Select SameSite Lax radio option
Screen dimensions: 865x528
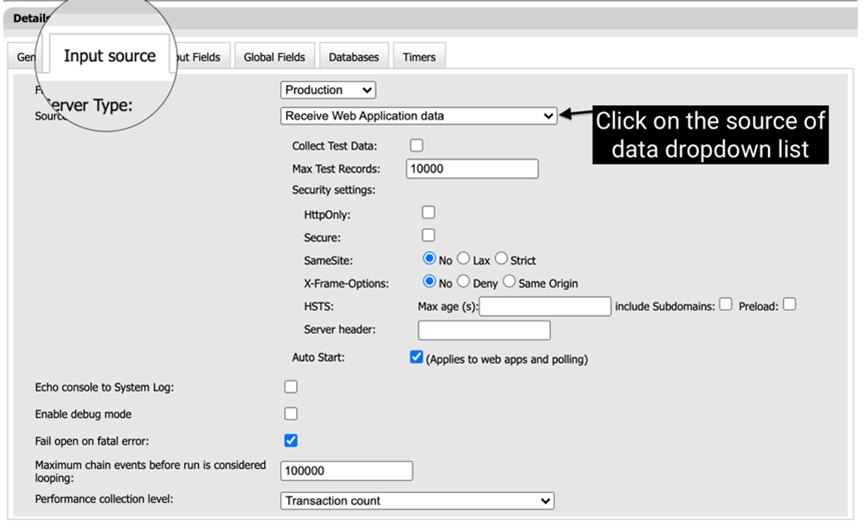point(464,260)
